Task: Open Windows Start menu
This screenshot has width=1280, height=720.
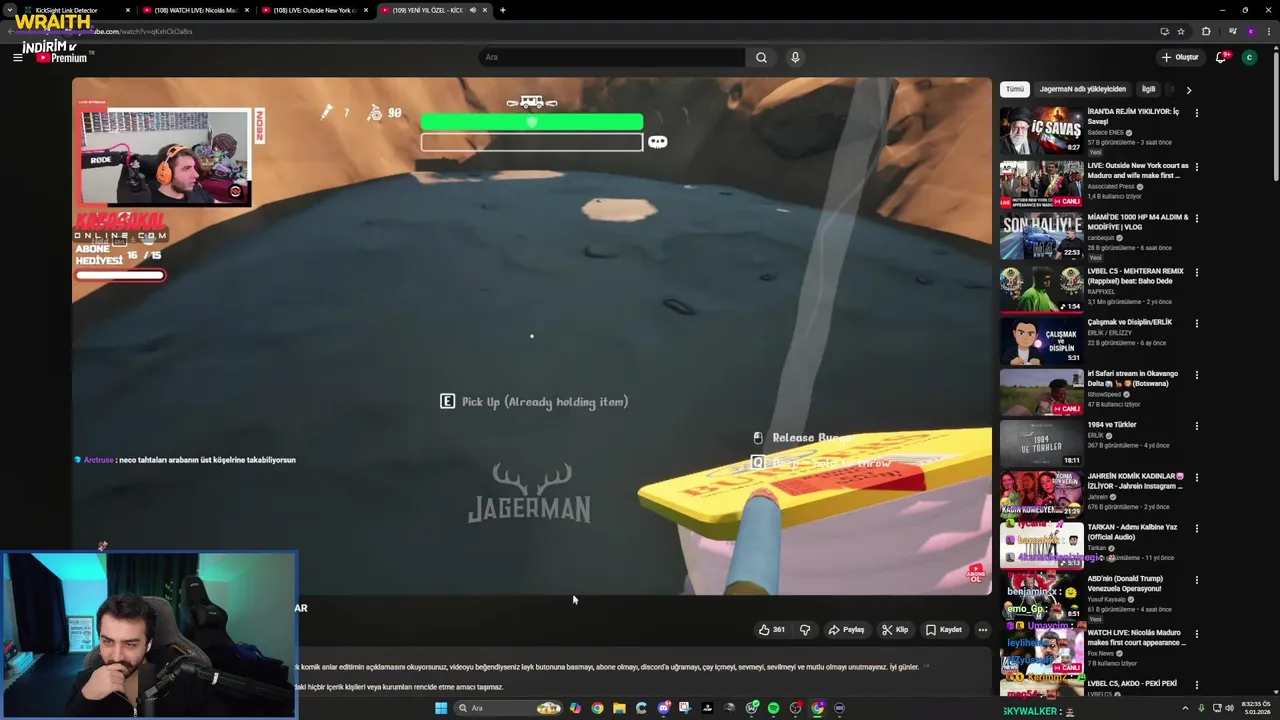Action: click(x=441, y=708)
